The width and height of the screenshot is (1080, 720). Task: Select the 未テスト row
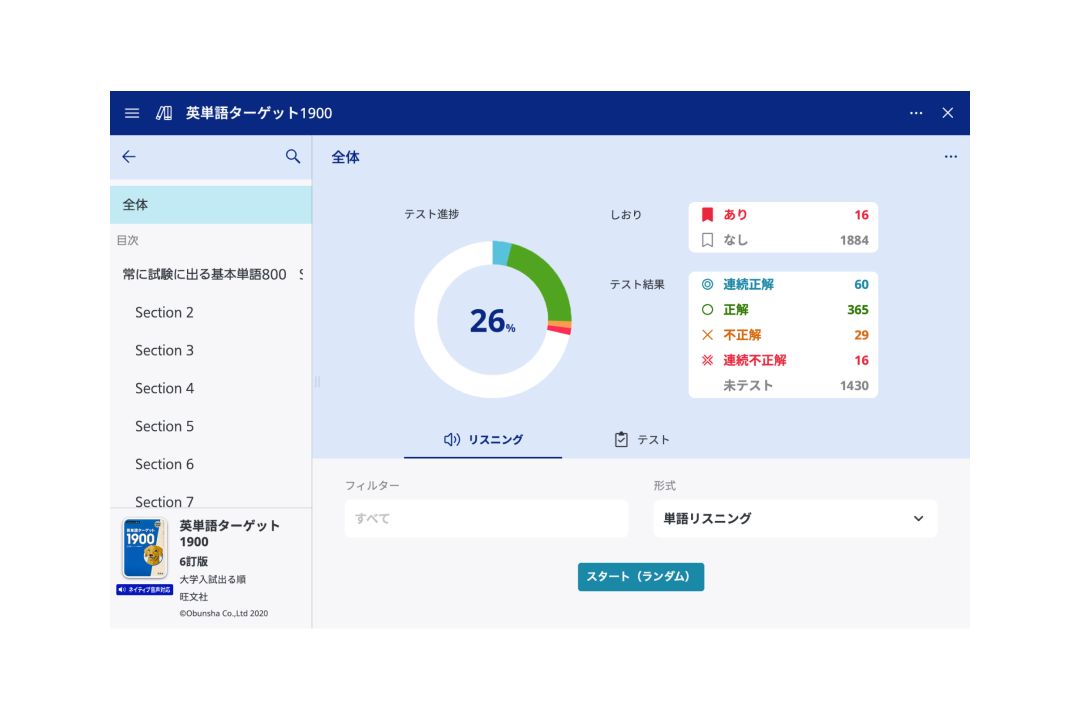pos(783,386)
